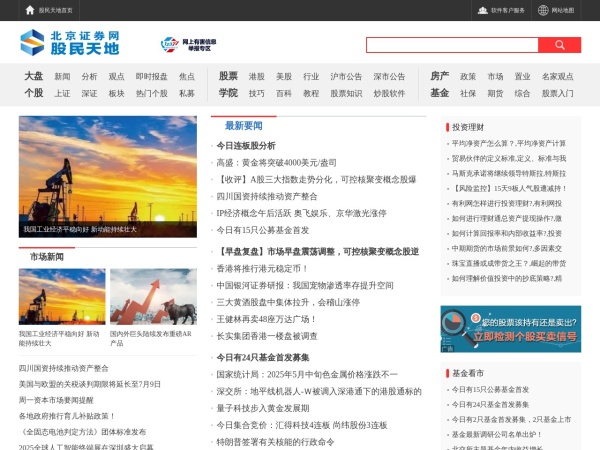This screenshot has width=600, height=450.
Task: Select the 股票 navigation category
Action: pyautogui.click(x=228, y=76)
